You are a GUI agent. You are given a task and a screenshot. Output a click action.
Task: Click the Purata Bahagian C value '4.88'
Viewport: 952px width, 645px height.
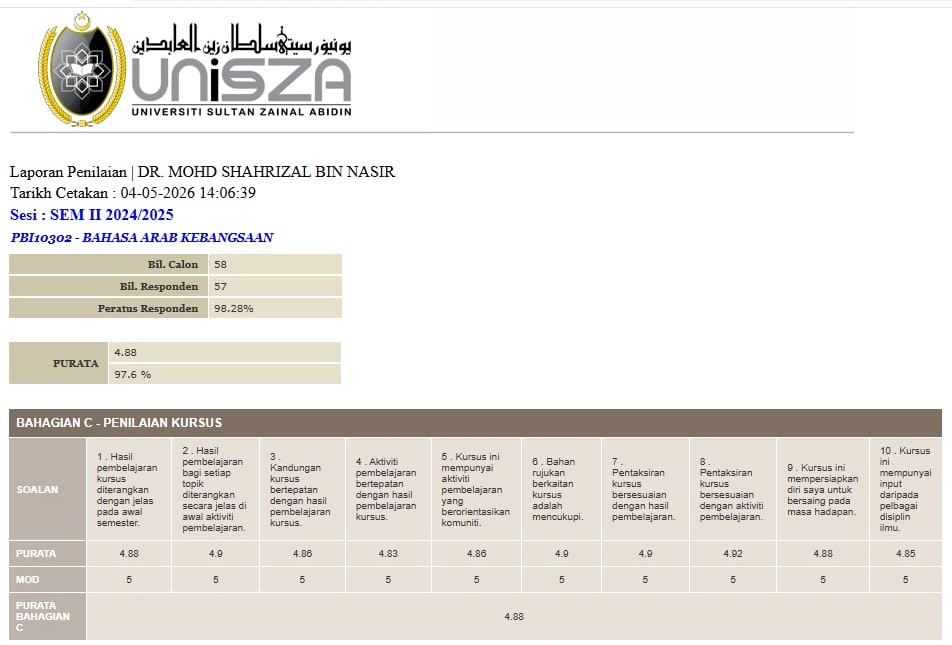coord(514,617)
